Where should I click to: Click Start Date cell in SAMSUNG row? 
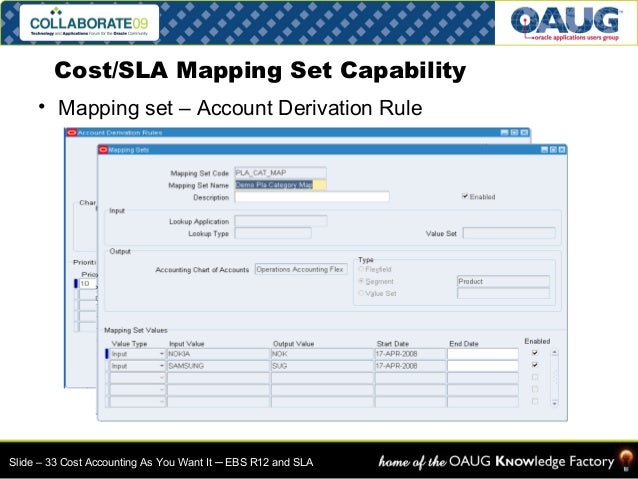tap(410, 366)
